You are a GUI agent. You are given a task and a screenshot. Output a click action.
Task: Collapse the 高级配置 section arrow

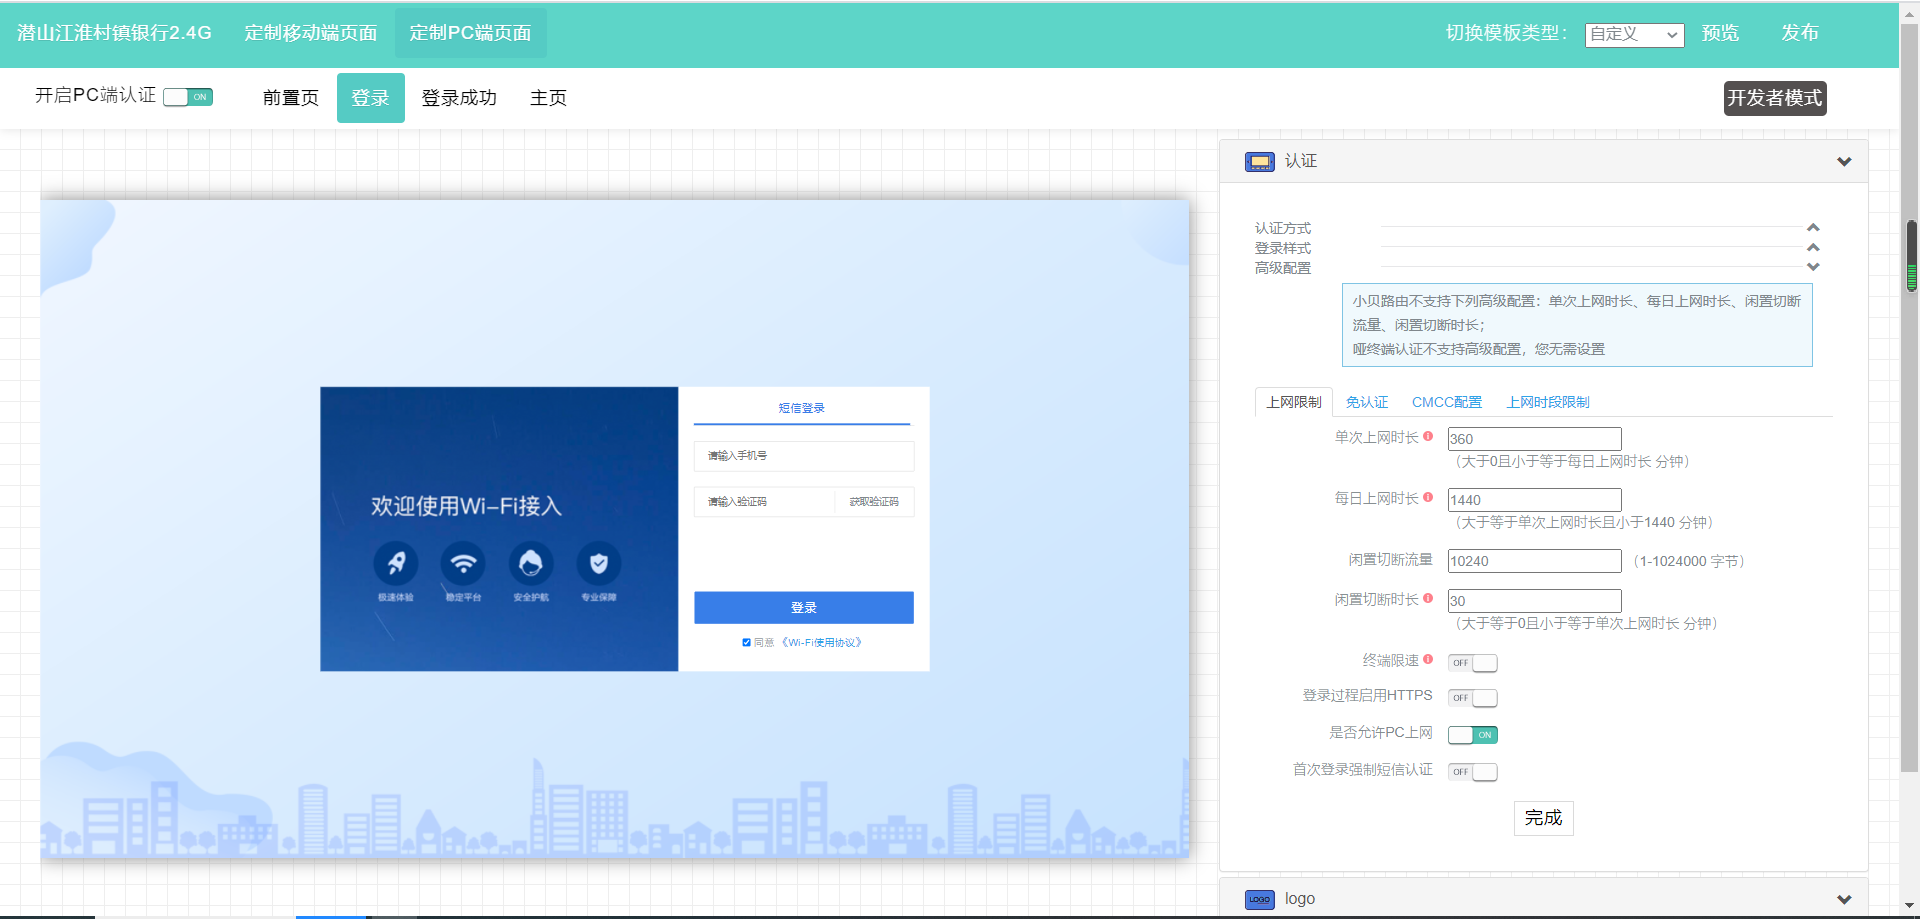tap(1813, 267)
